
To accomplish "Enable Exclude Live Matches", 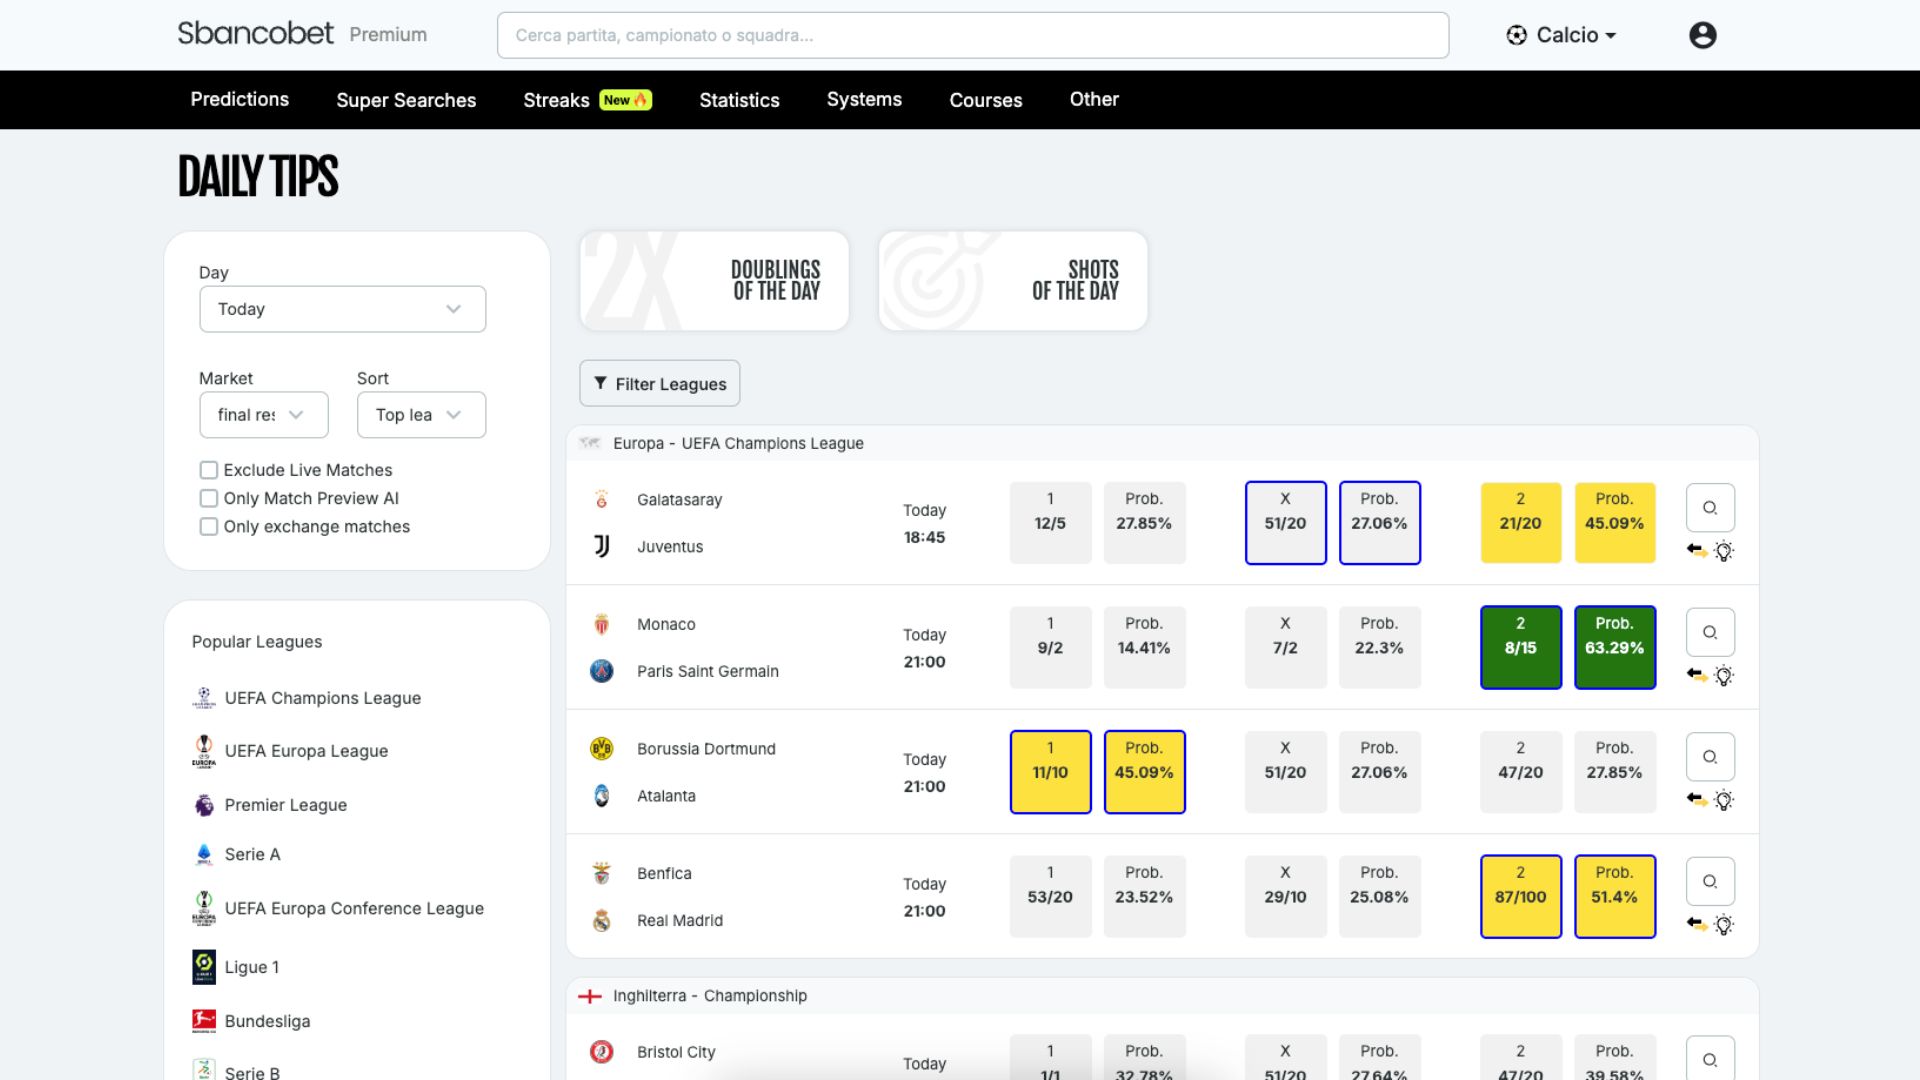I will click(208, 469).
